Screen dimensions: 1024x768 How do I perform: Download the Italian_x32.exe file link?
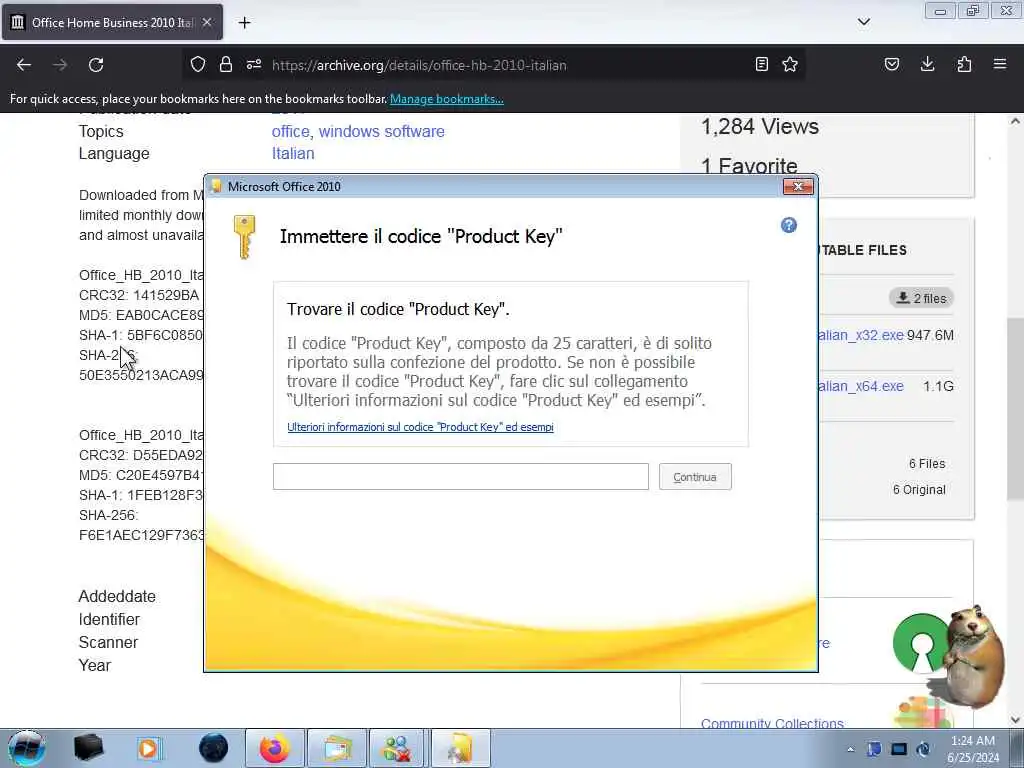tap(861, 336)
